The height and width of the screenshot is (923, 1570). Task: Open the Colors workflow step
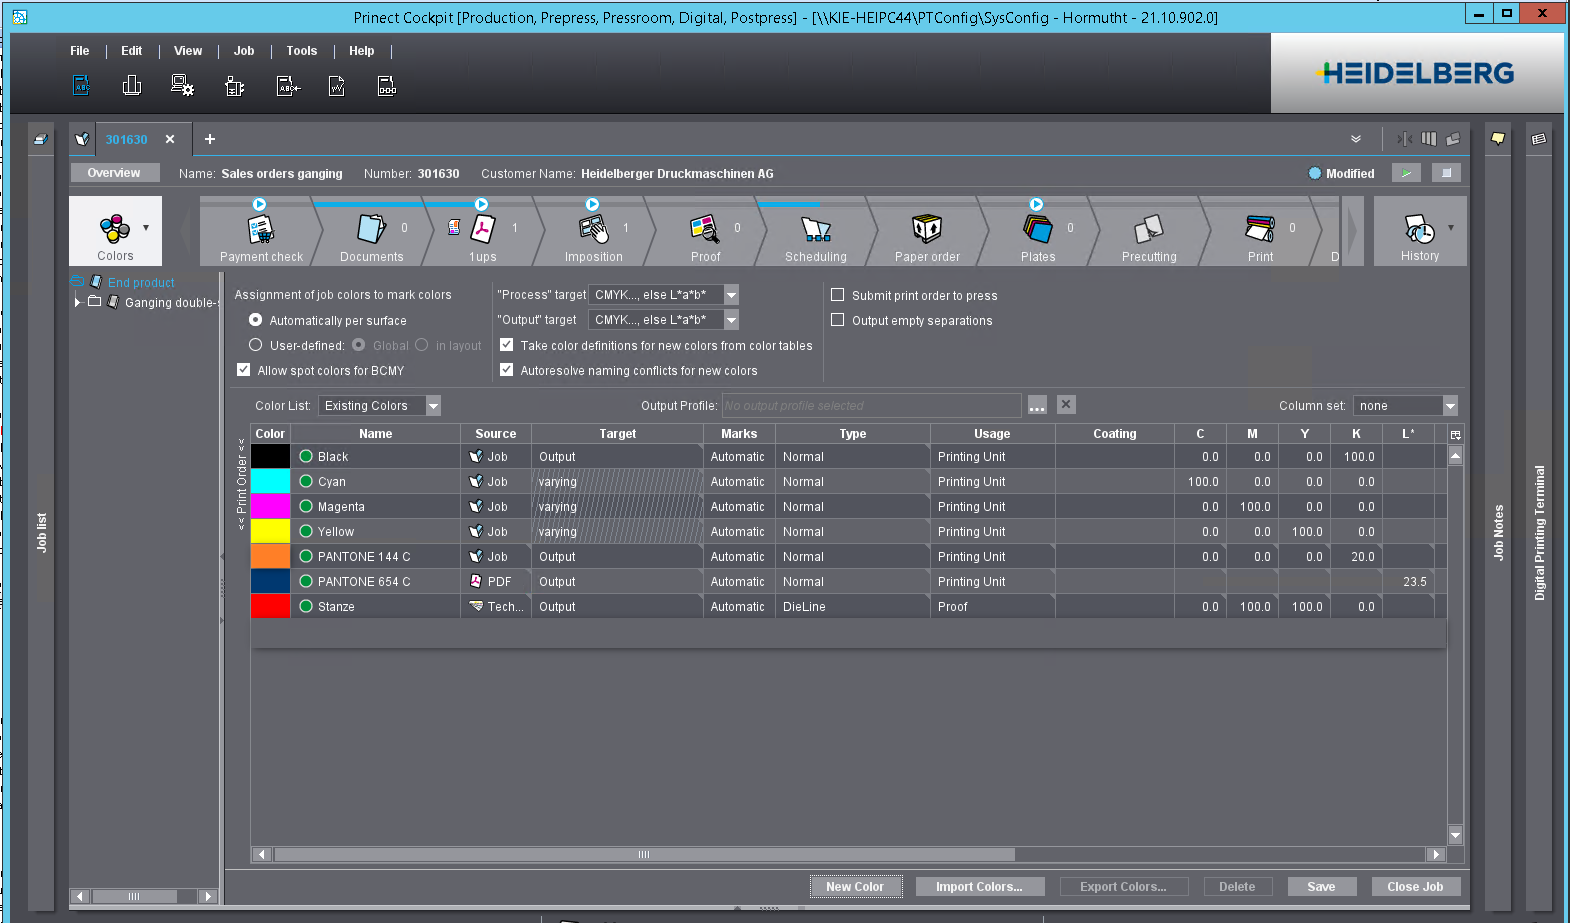coord(115,231)
